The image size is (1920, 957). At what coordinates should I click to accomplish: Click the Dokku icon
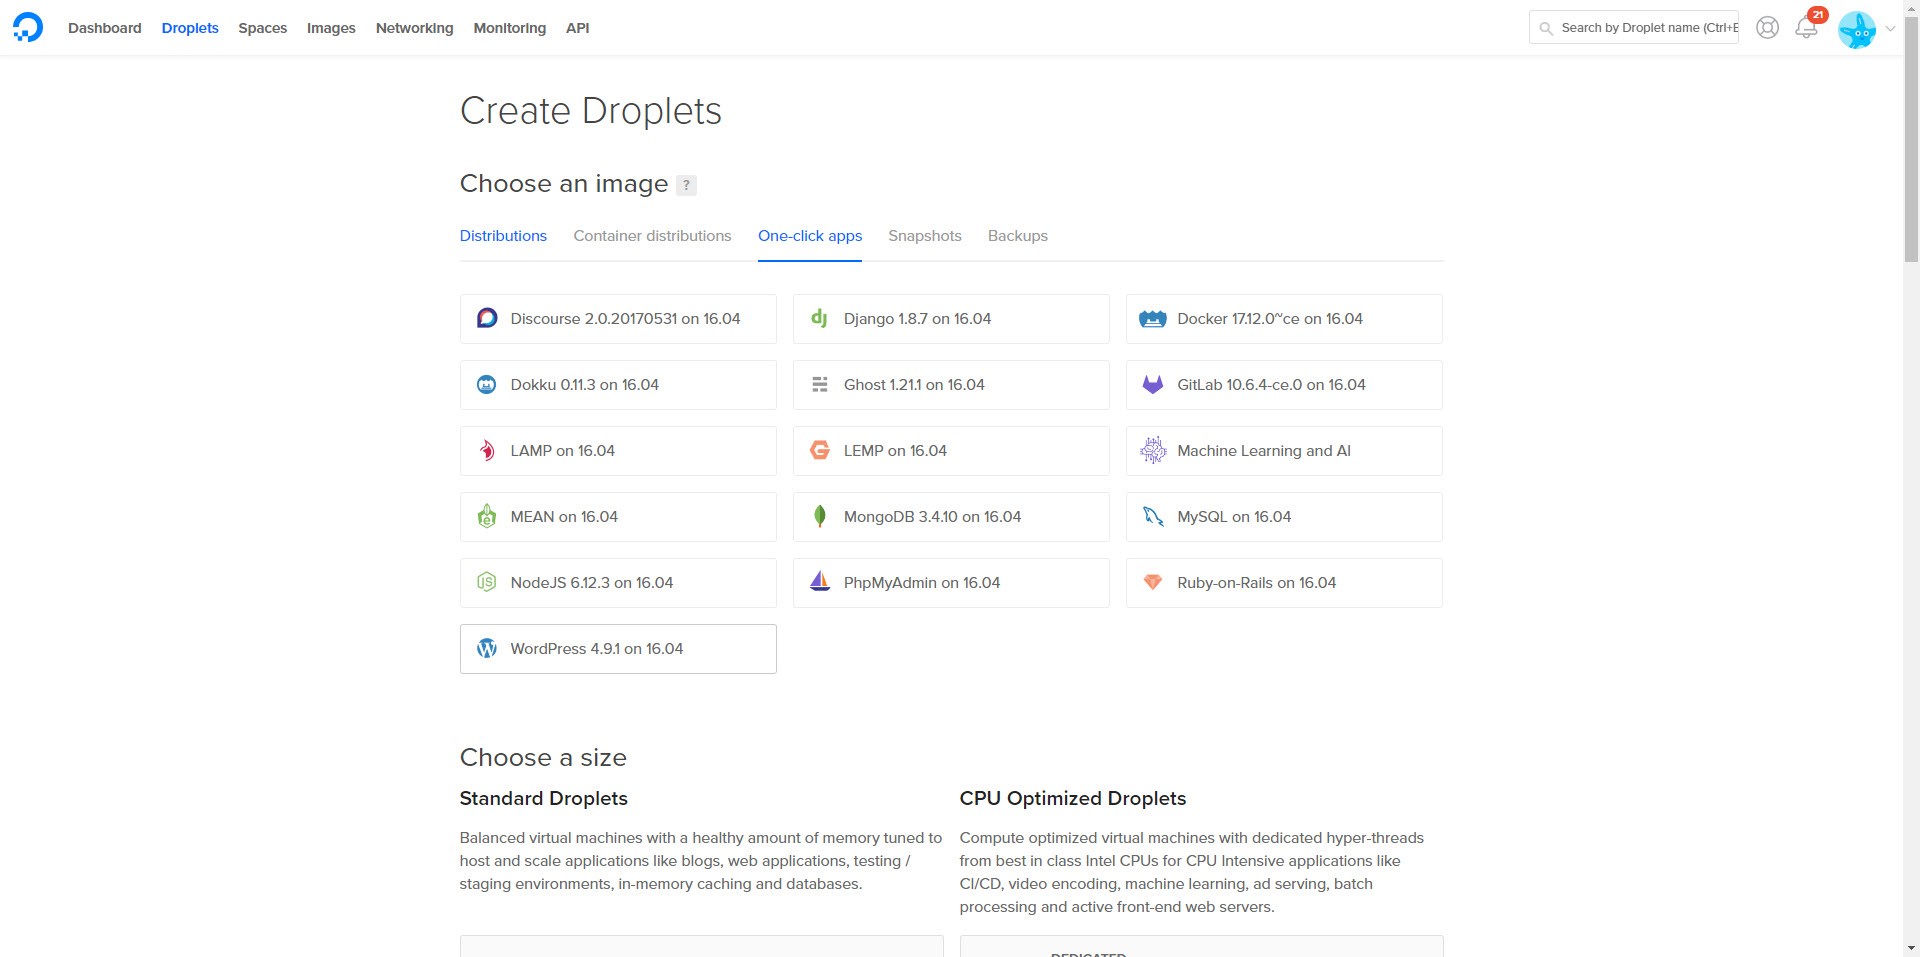(x=487, y=385)
